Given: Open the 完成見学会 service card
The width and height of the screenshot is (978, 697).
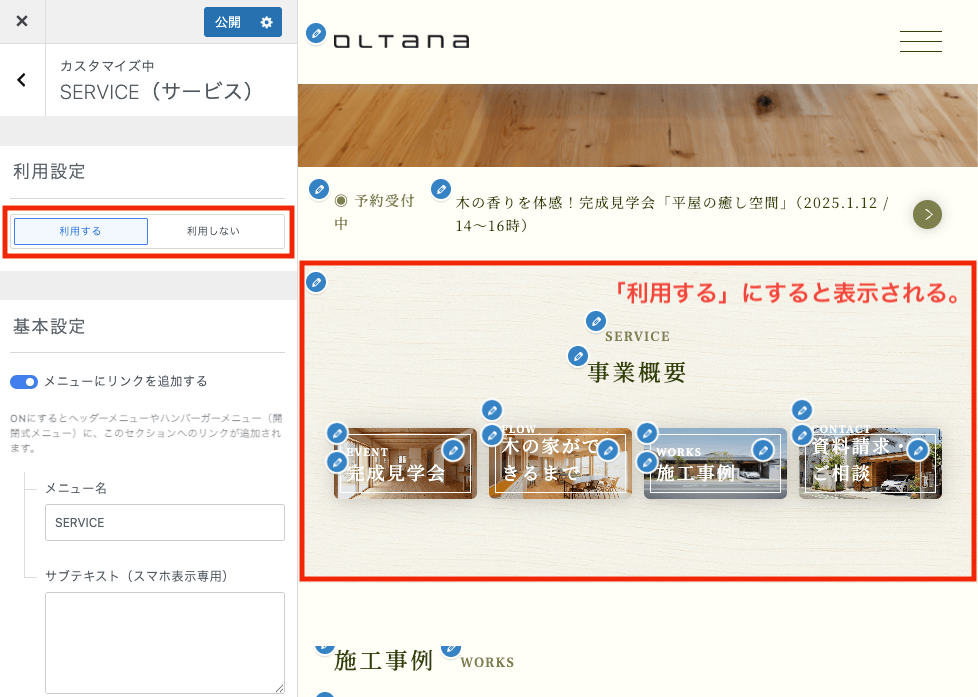Looking at the screenshot, I should 405,464.
